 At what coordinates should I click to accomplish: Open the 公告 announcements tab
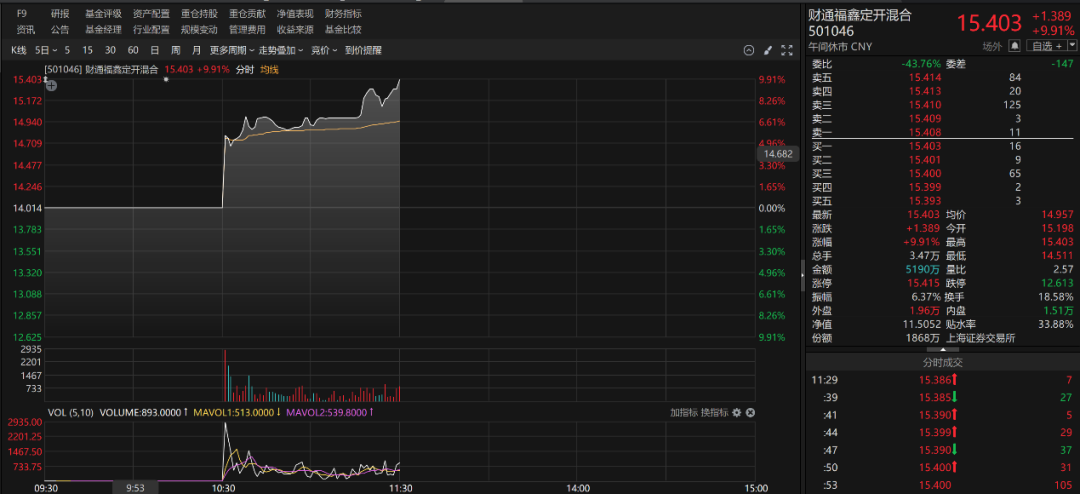coord(60,30)
